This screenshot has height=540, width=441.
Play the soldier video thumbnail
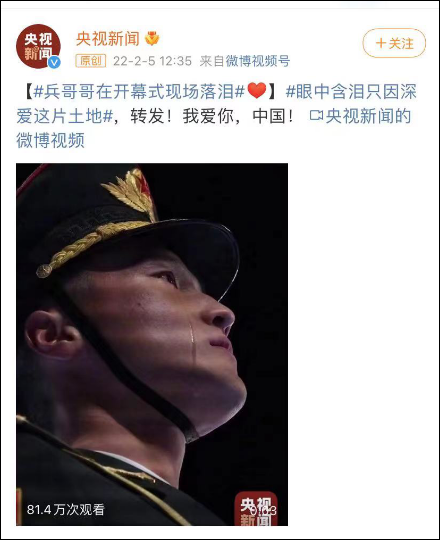tap(152, 344)
